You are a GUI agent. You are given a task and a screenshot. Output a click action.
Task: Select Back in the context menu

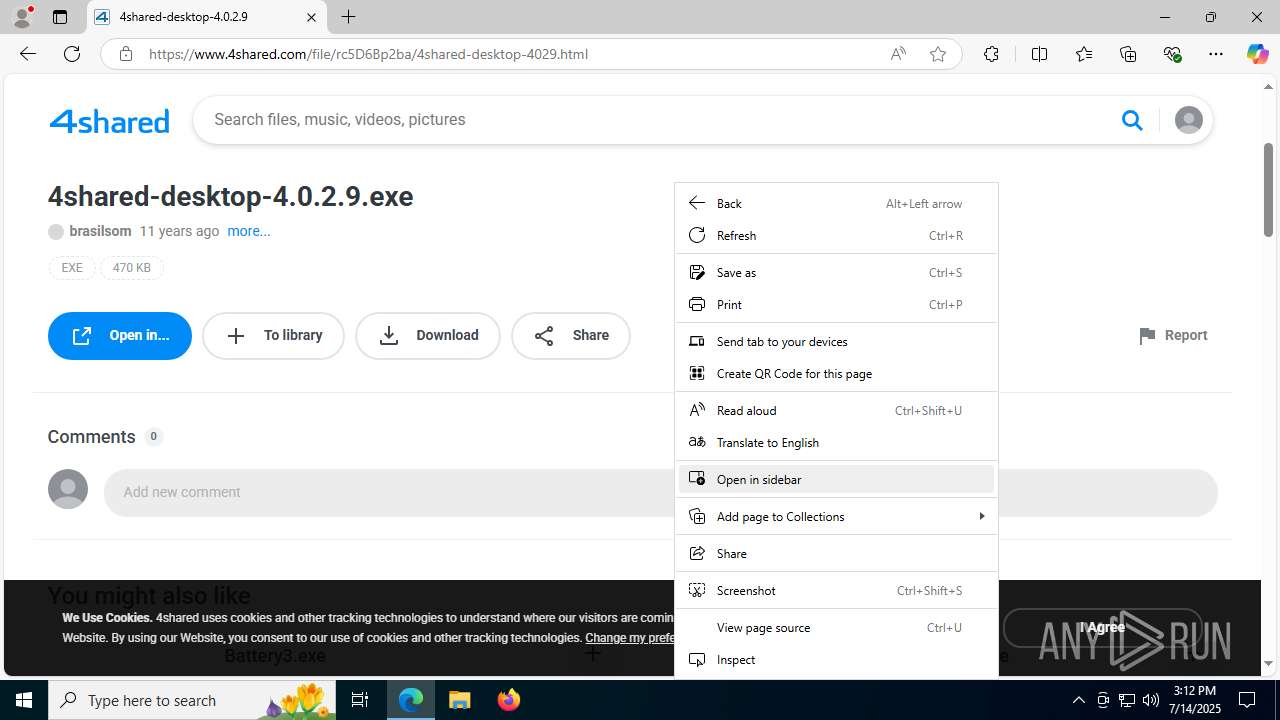tap(836, 203)
